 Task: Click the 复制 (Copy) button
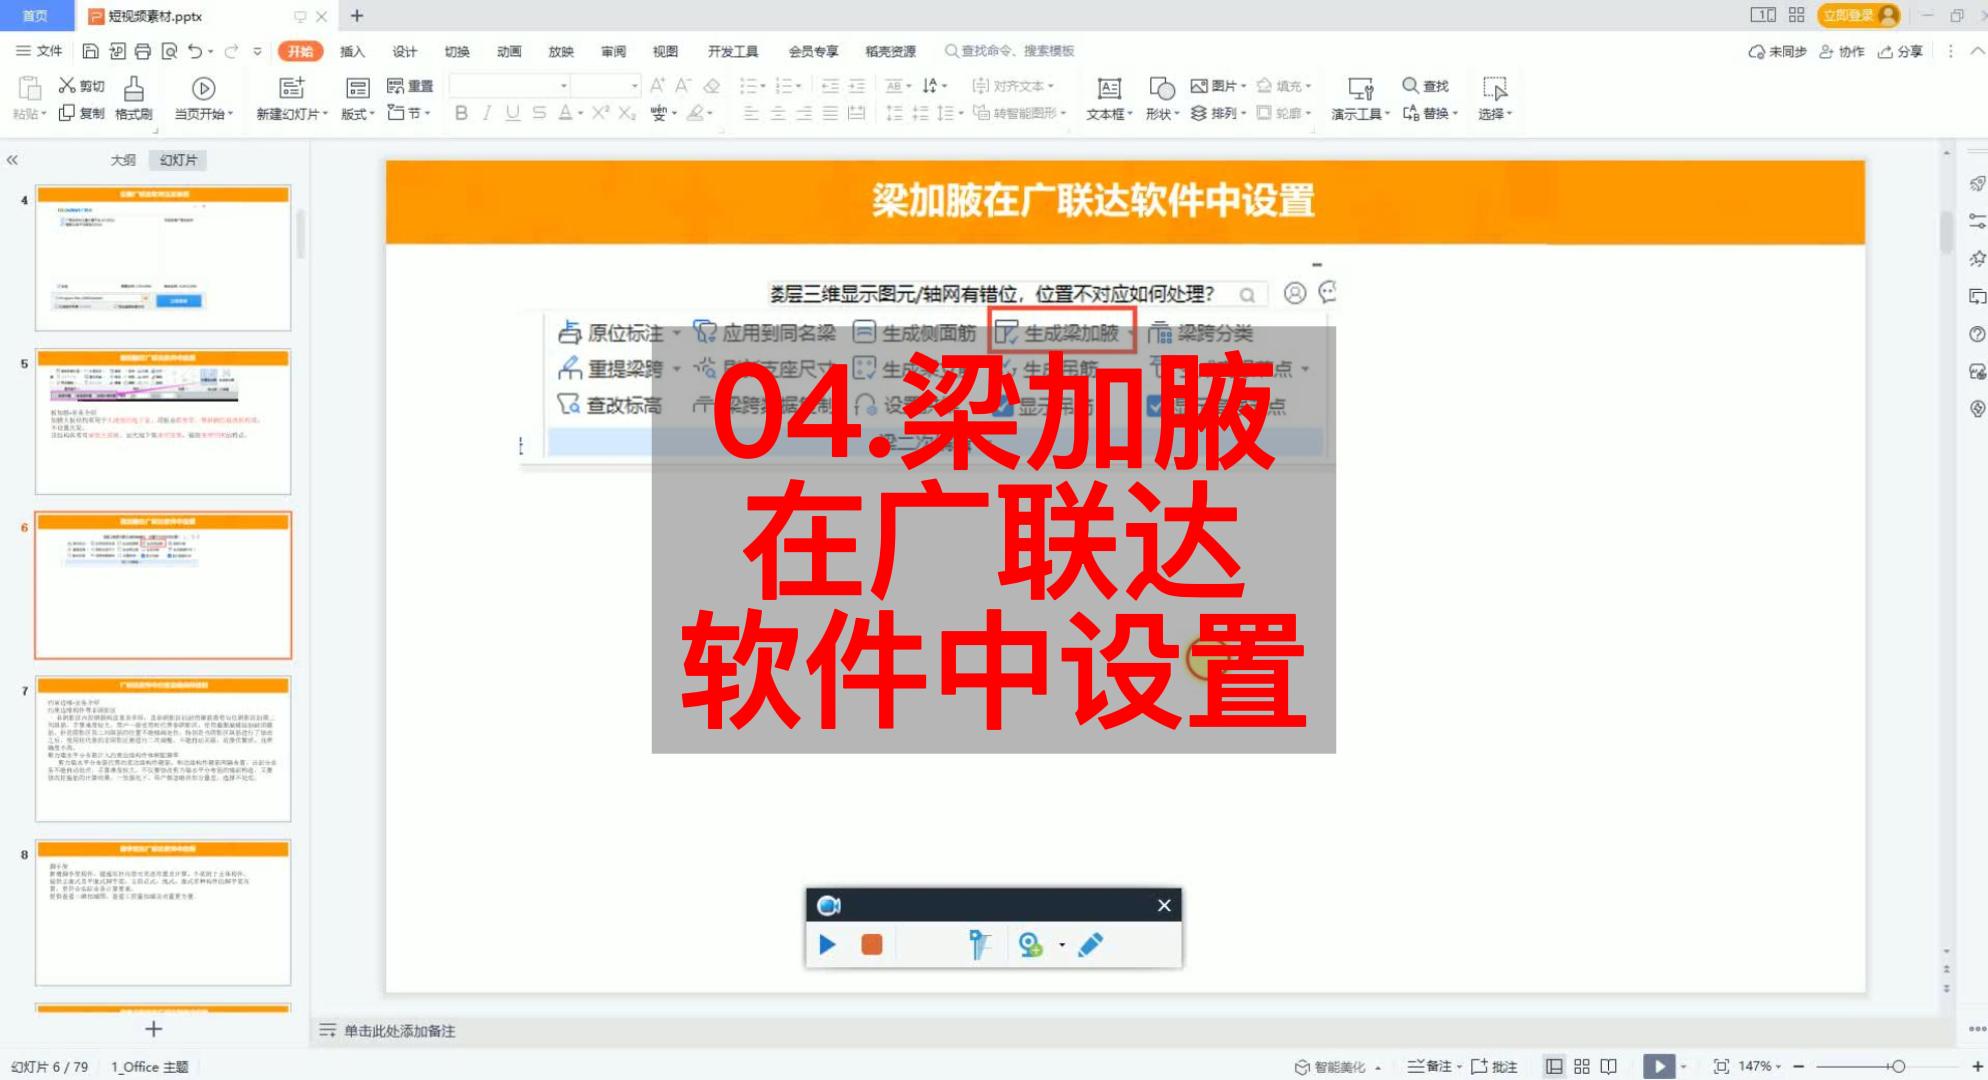point(81,113)
